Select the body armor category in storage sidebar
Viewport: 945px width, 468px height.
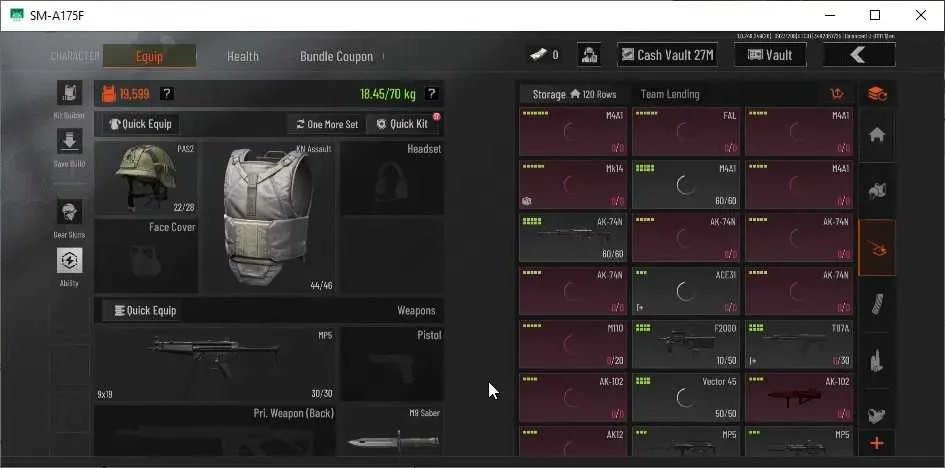pyautogui.click(x=876, y=191)
